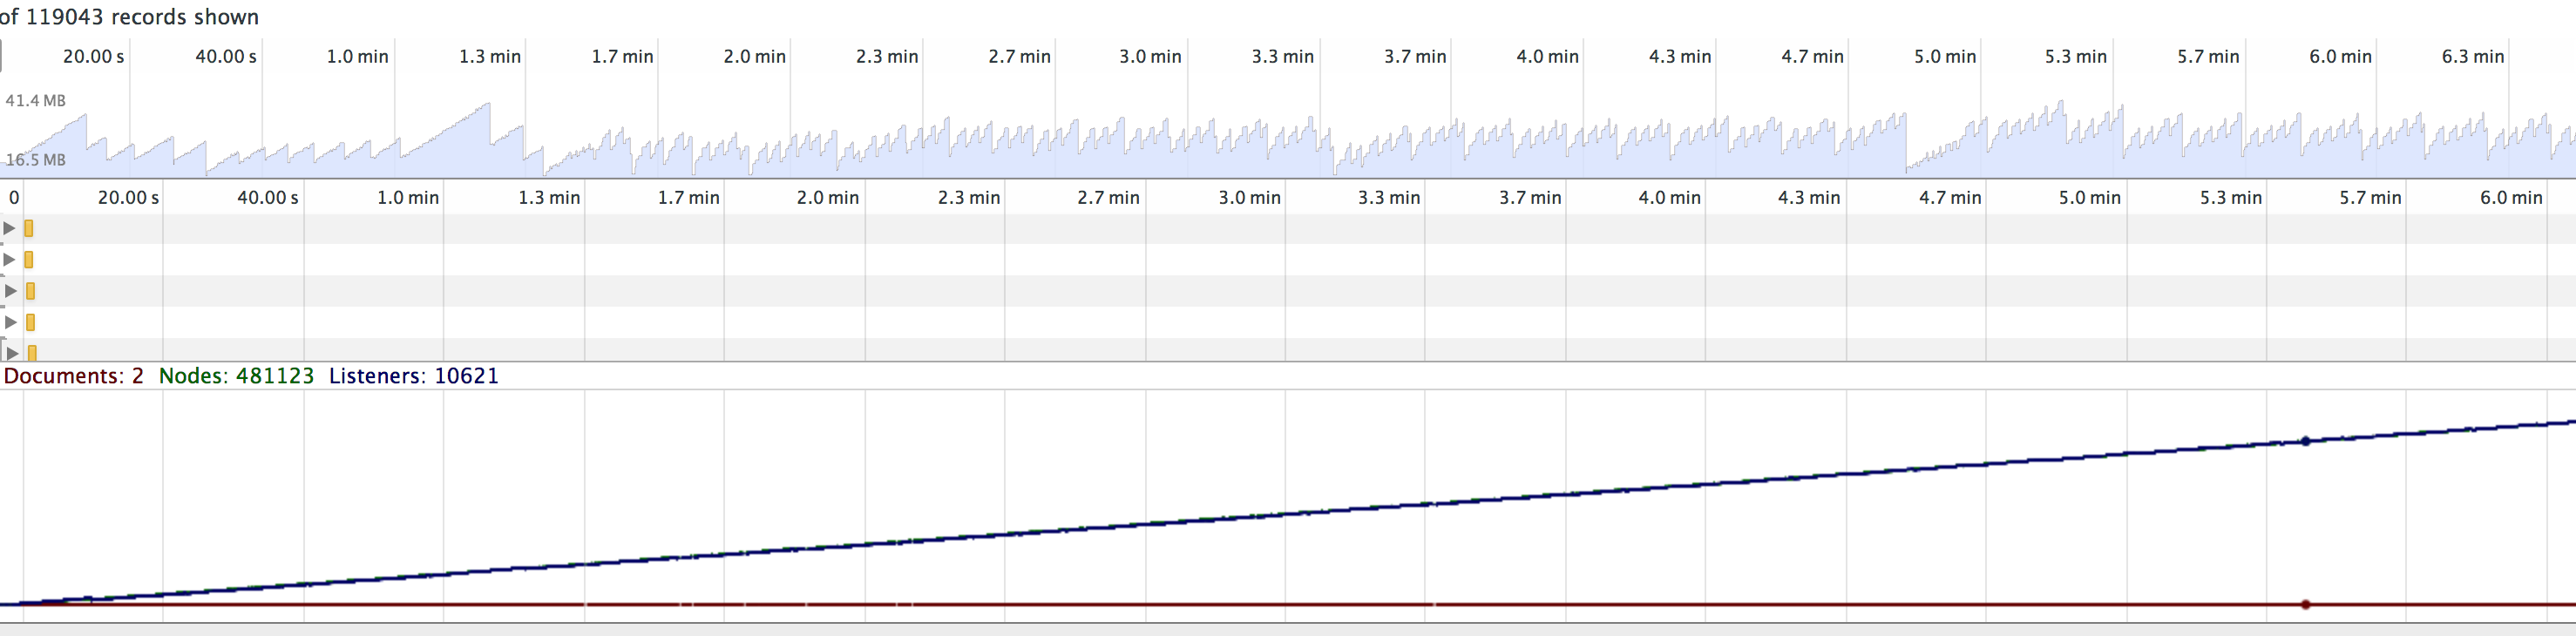Expand the third timeline record row
The image size is (2576, 636).
coord(10,291)
